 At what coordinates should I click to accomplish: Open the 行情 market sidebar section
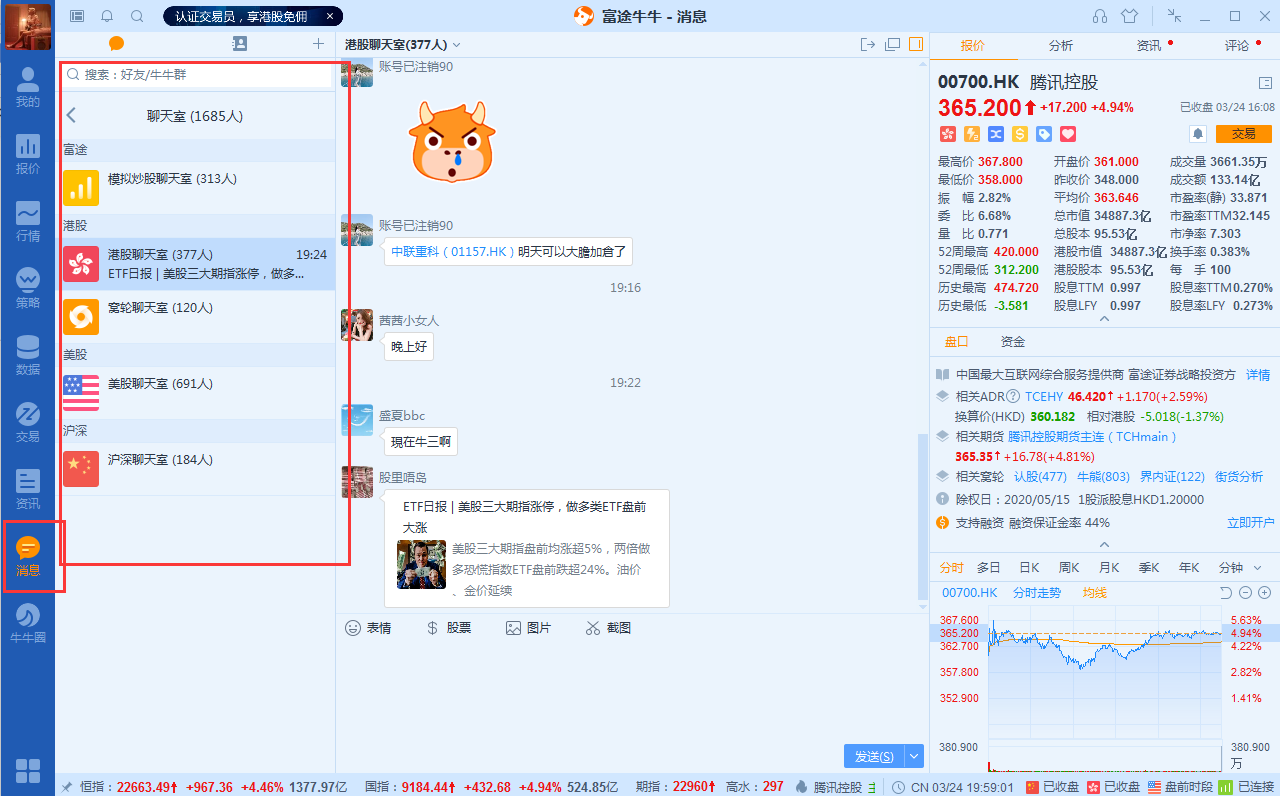(28, 222)
